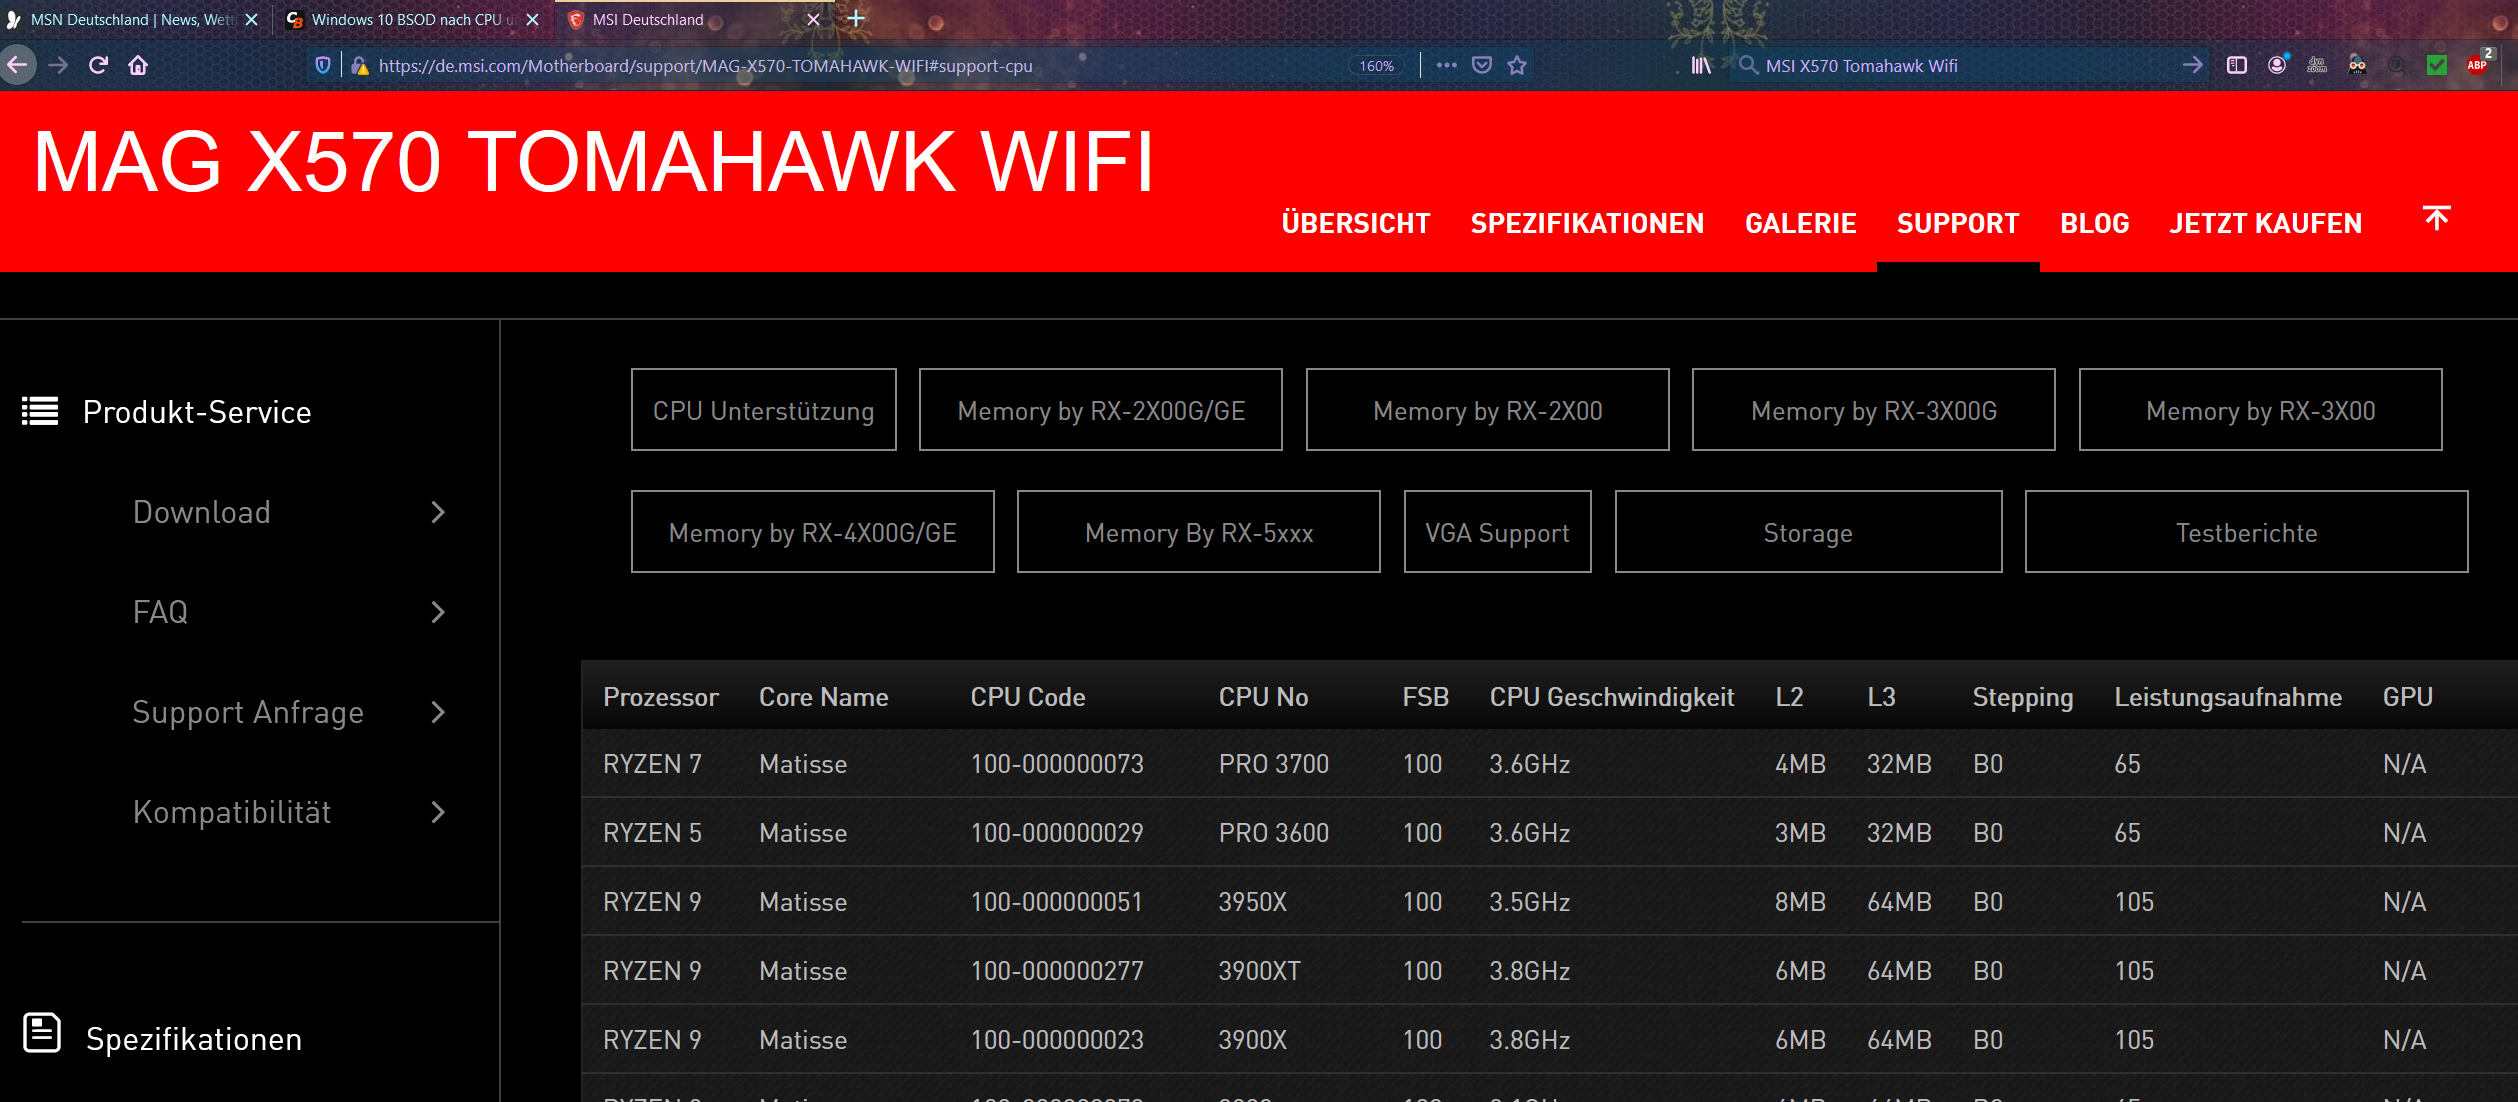Open Firefox account icon
The image size is (2518, 1102).
pos(2277,65)
